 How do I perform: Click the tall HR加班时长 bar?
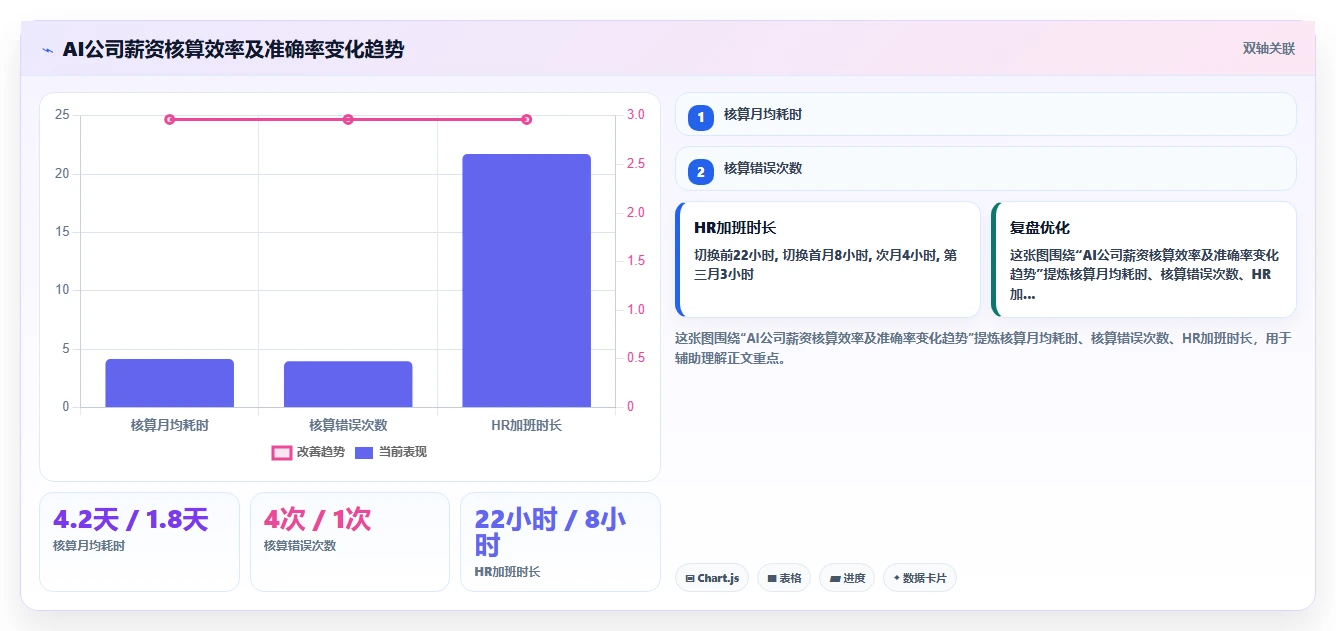point(526,280)
